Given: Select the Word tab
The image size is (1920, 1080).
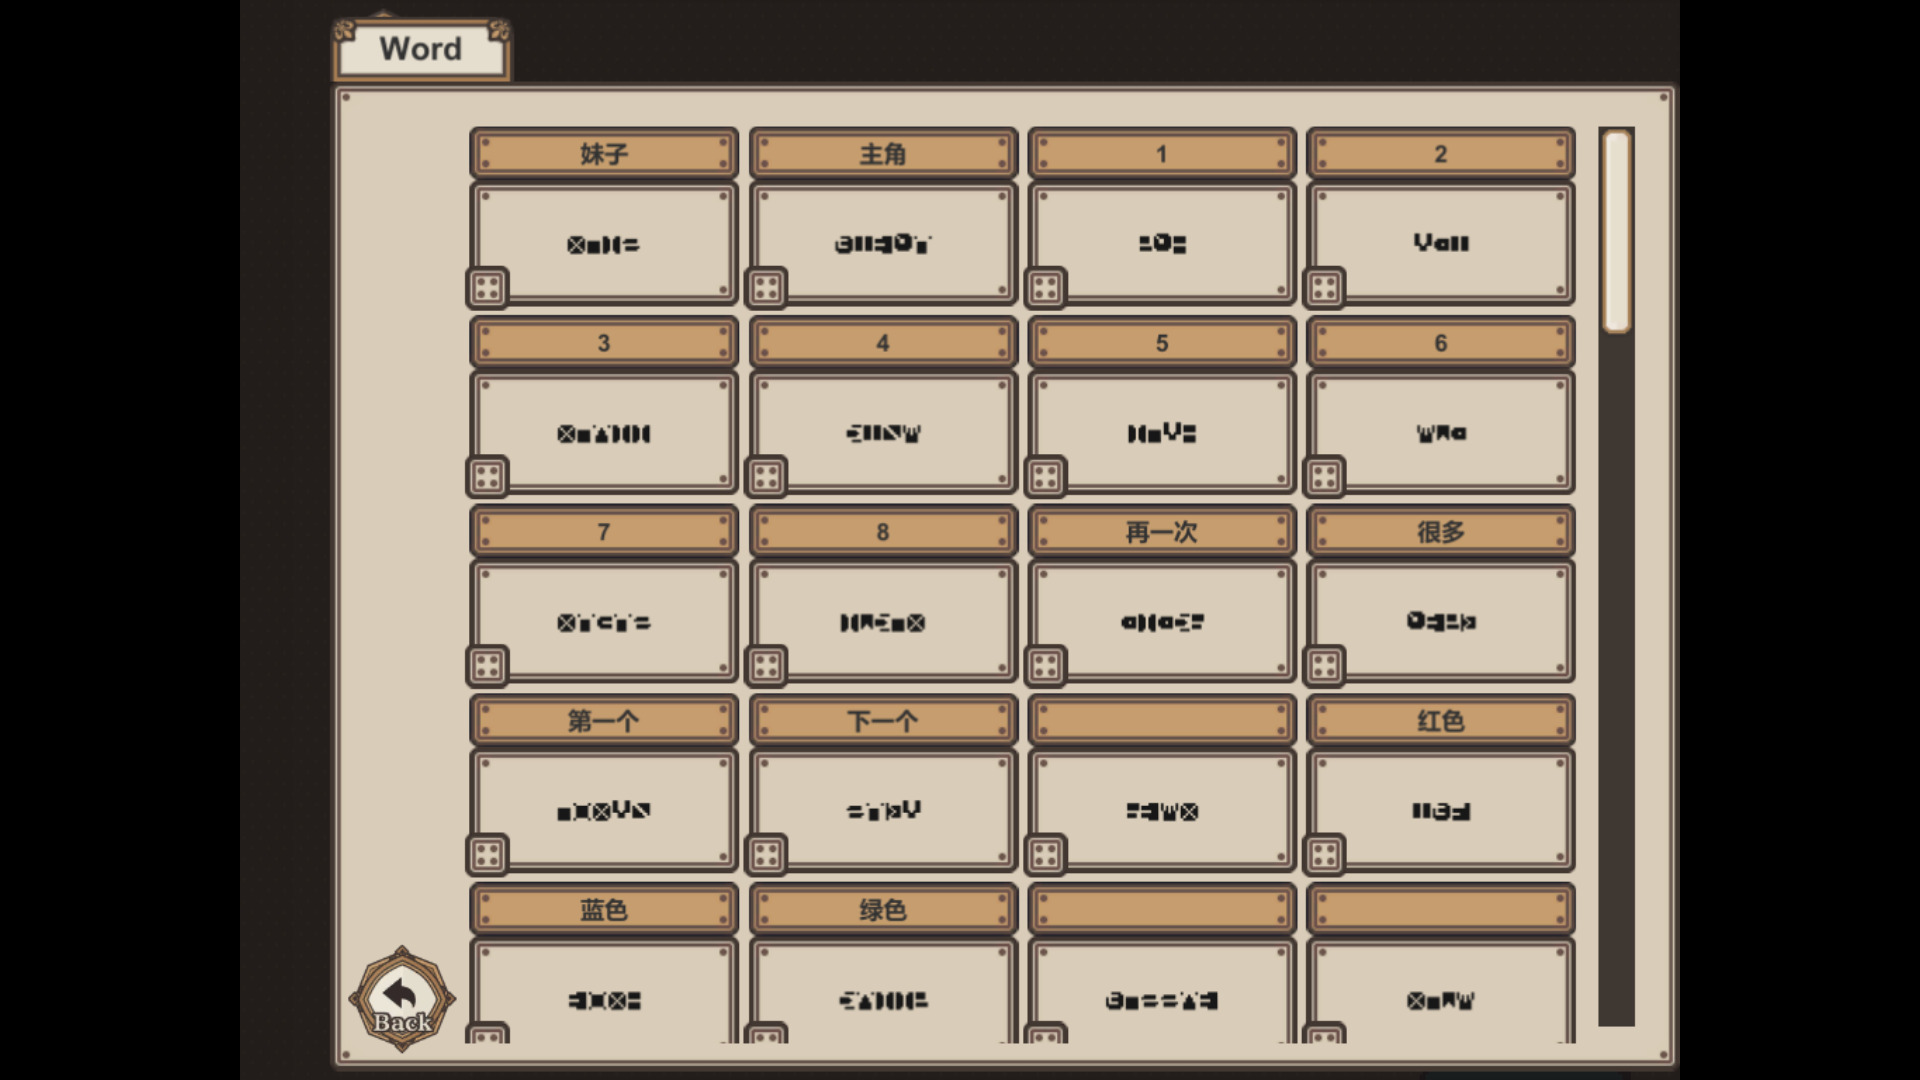Looking at the screenshot, I should tap(421, 49).
